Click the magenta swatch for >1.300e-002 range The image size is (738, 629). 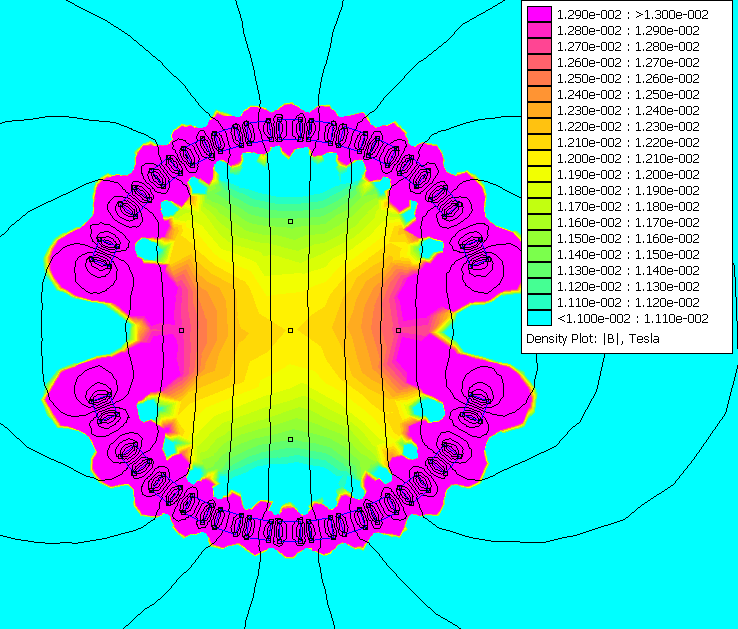coord(539,14)
